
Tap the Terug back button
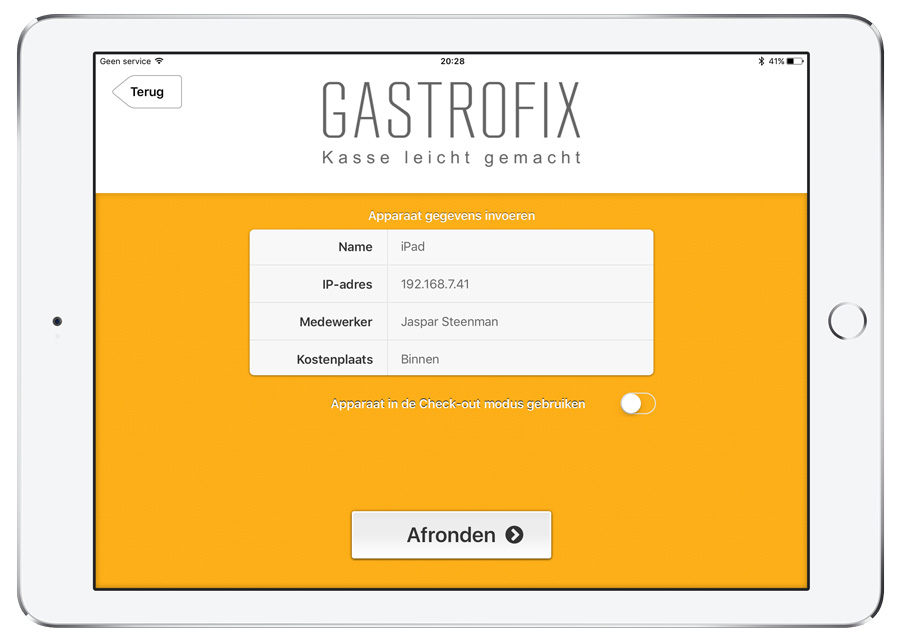pos(147,92)
